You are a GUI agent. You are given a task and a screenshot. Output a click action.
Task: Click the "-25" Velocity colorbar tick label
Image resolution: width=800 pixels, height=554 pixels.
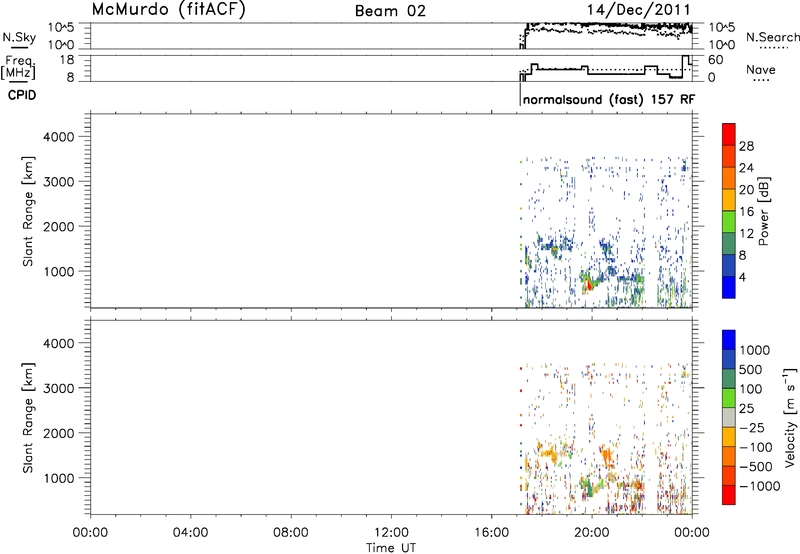(752, 427)
